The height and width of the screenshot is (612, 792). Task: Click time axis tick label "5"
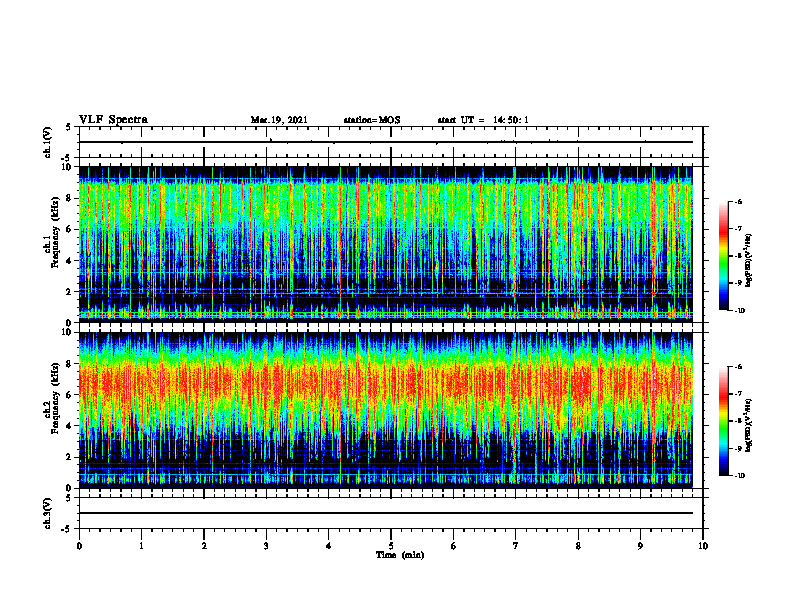[x=391, y=546]
